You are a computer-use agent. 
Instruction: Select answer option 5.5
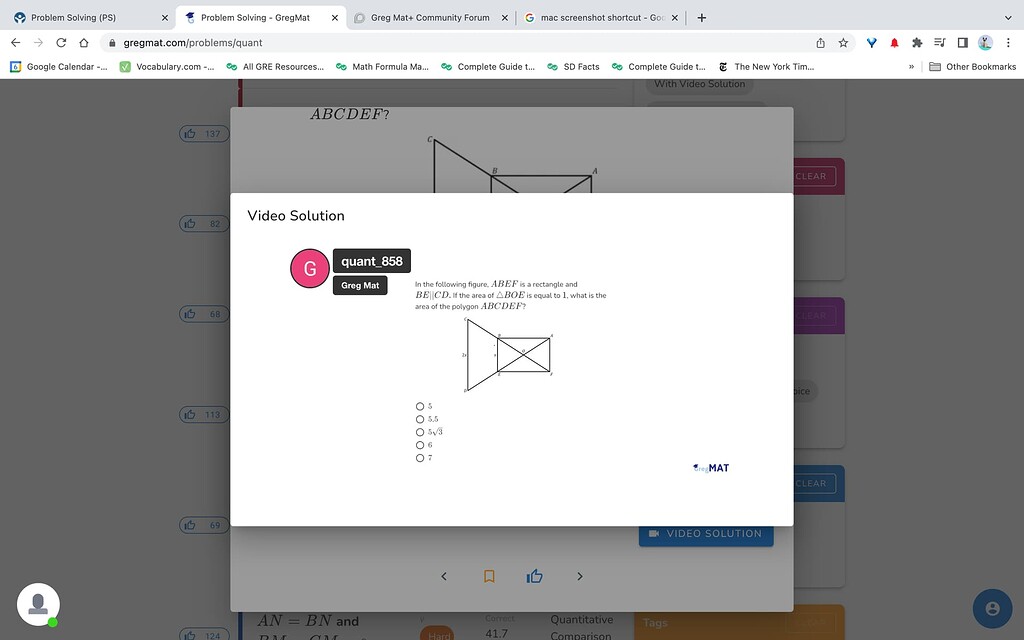(420, 419)
